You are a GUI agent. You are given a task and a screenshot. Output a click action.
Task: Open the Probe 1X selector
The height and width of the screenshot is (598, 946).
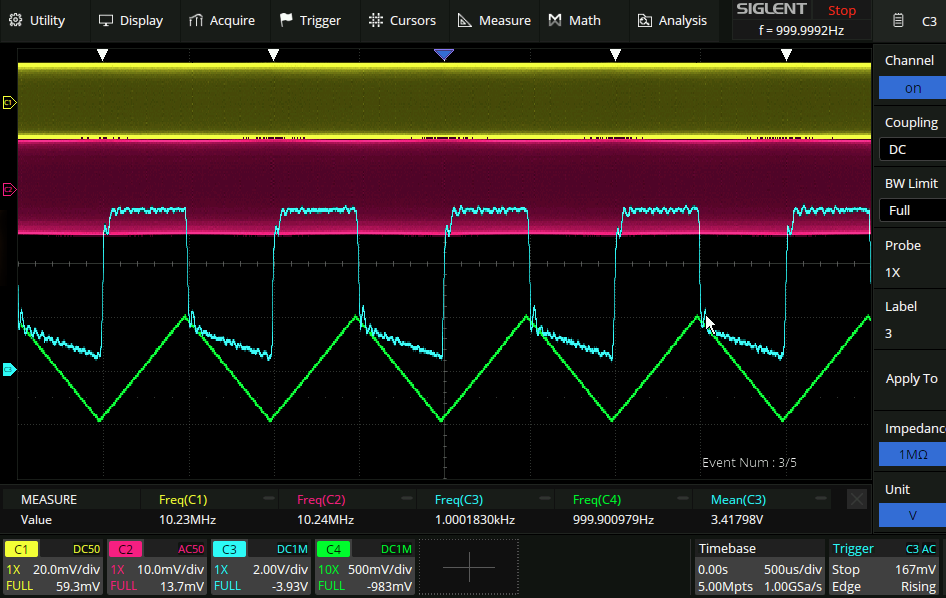[x=910, y=260]
